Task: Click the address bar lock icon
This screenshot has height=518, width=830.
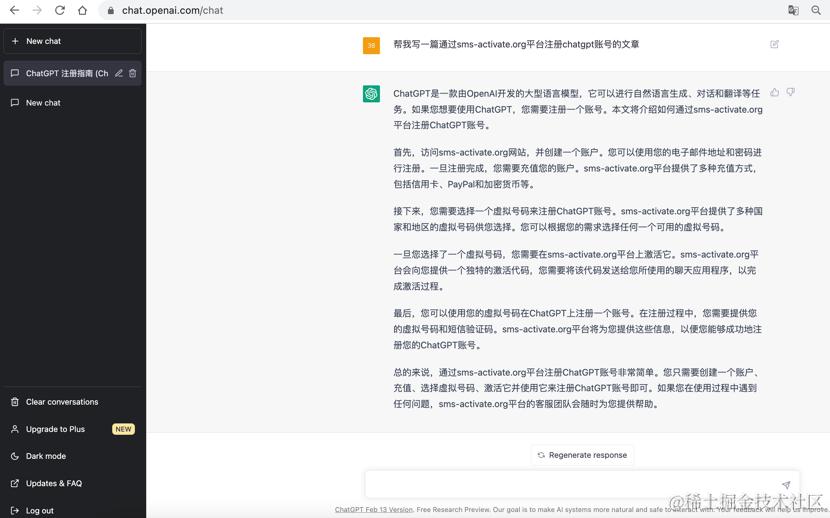Action: [x=111, y=11]
